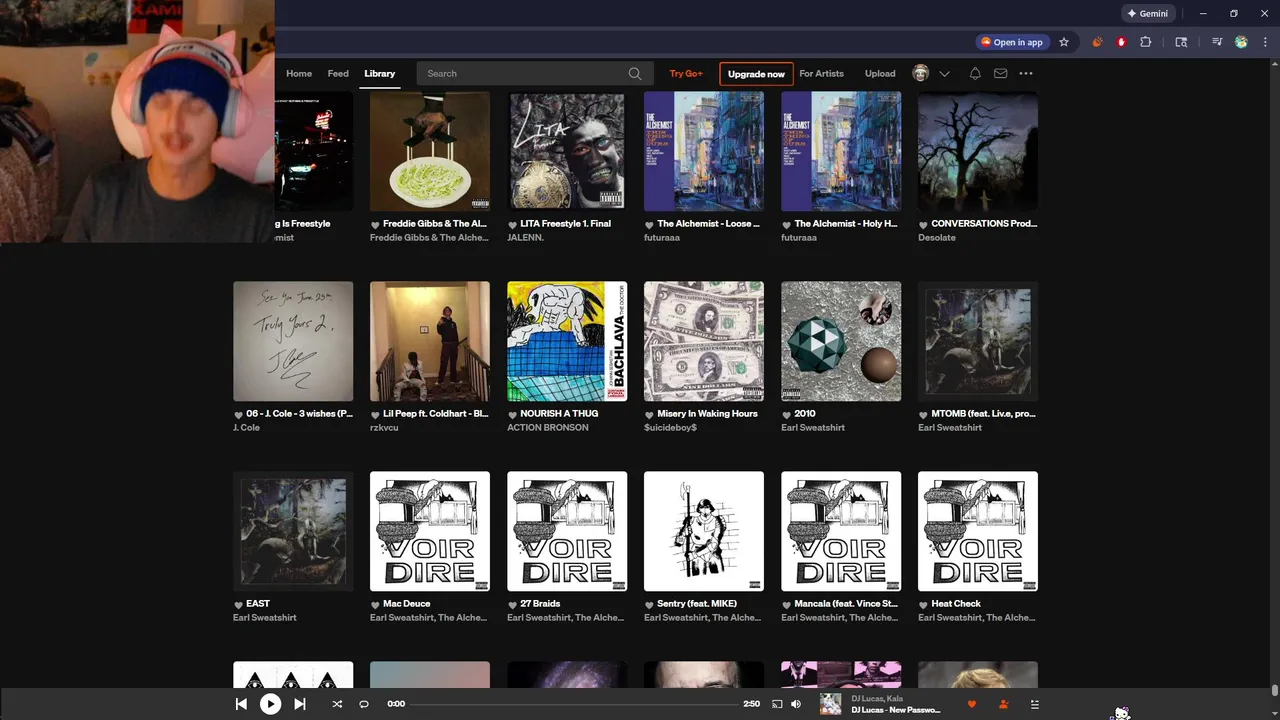This screenshot has width=1280, height=720.
Task: Go to the Home tab
Action: click(299, 73)
